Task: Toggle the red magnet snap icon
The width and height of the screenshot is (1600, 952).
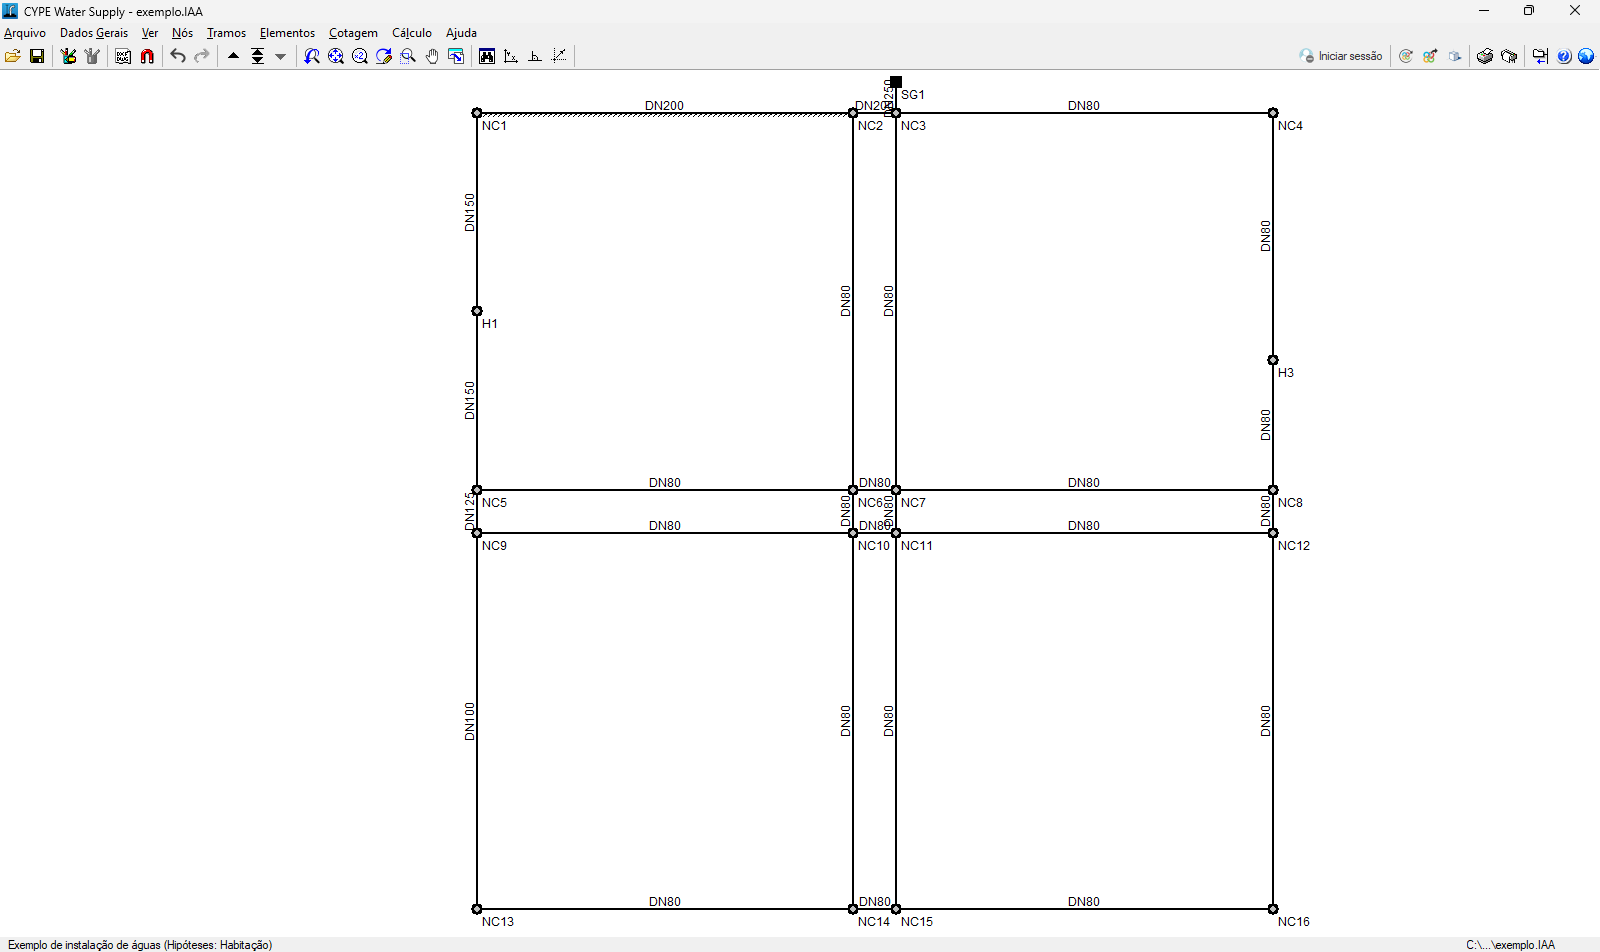Action: coord(147,56)
